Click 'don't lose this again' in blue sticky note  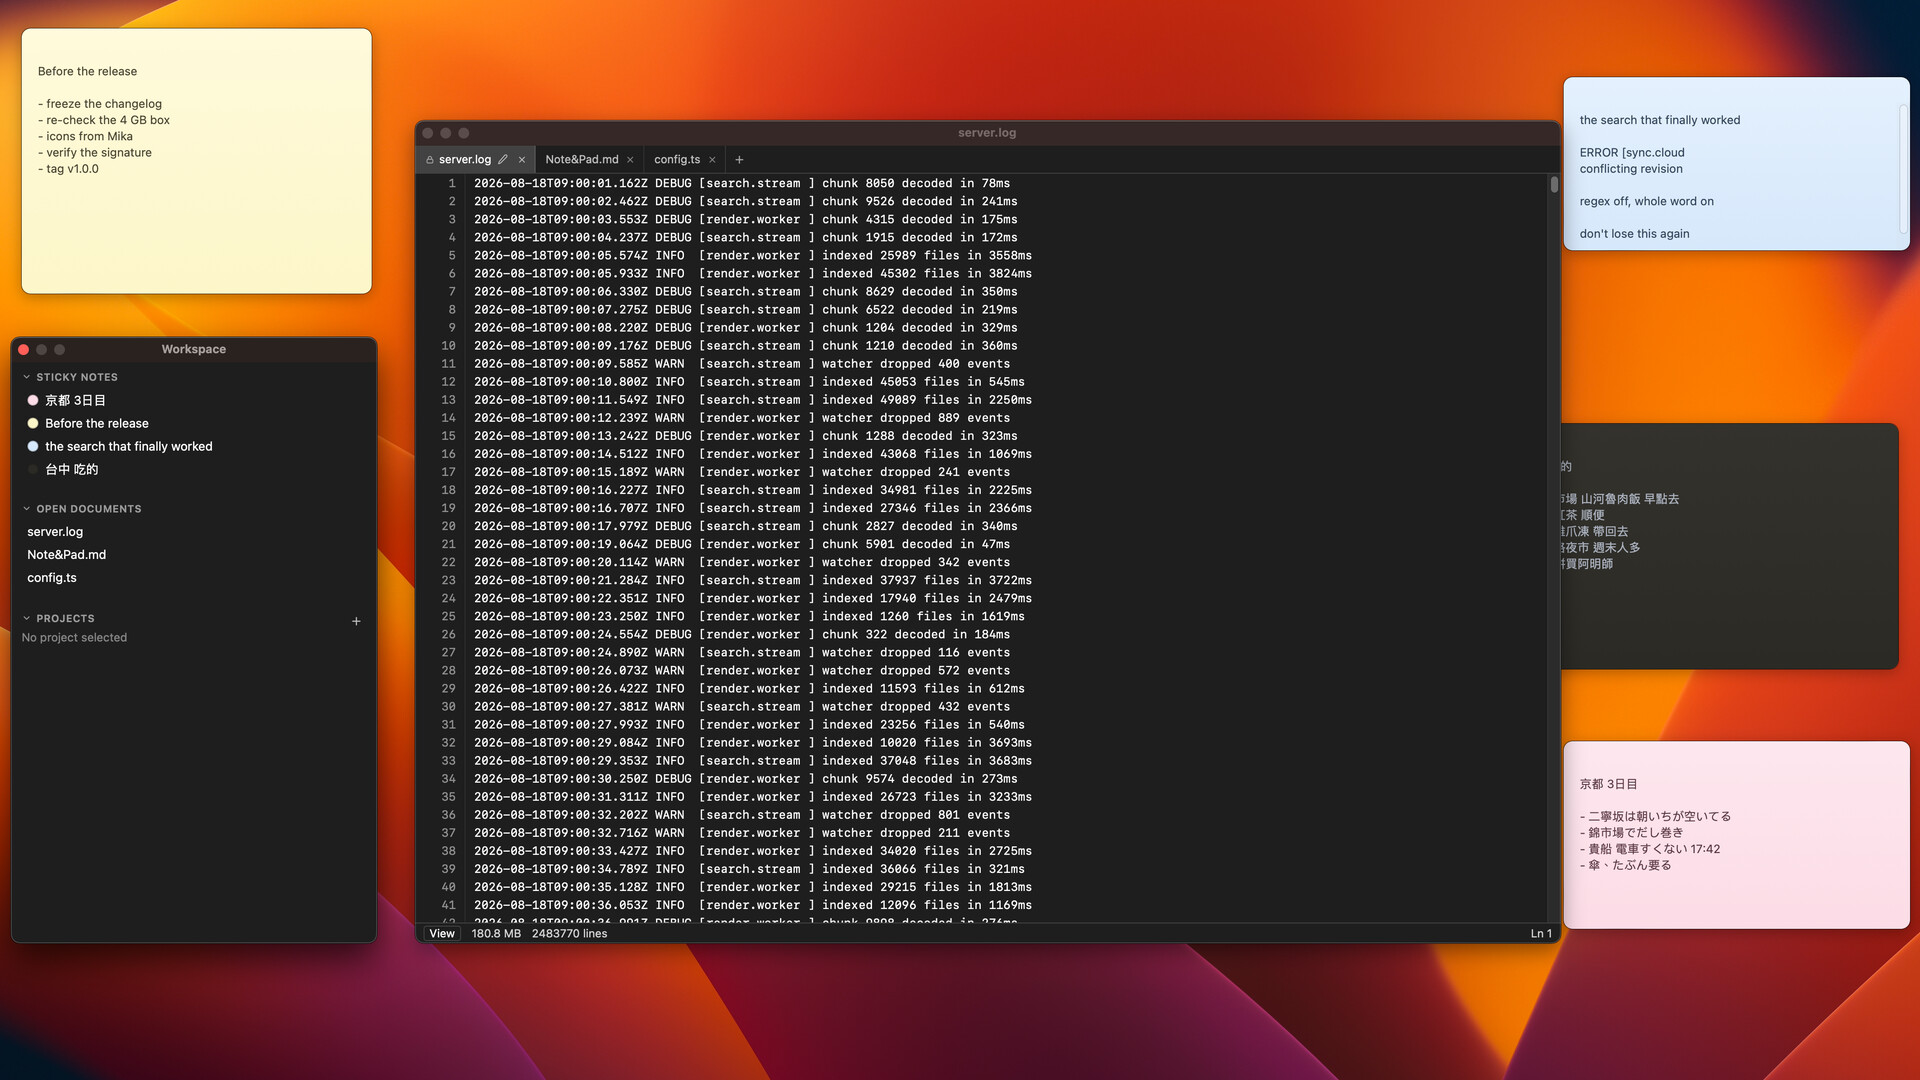1634,234
